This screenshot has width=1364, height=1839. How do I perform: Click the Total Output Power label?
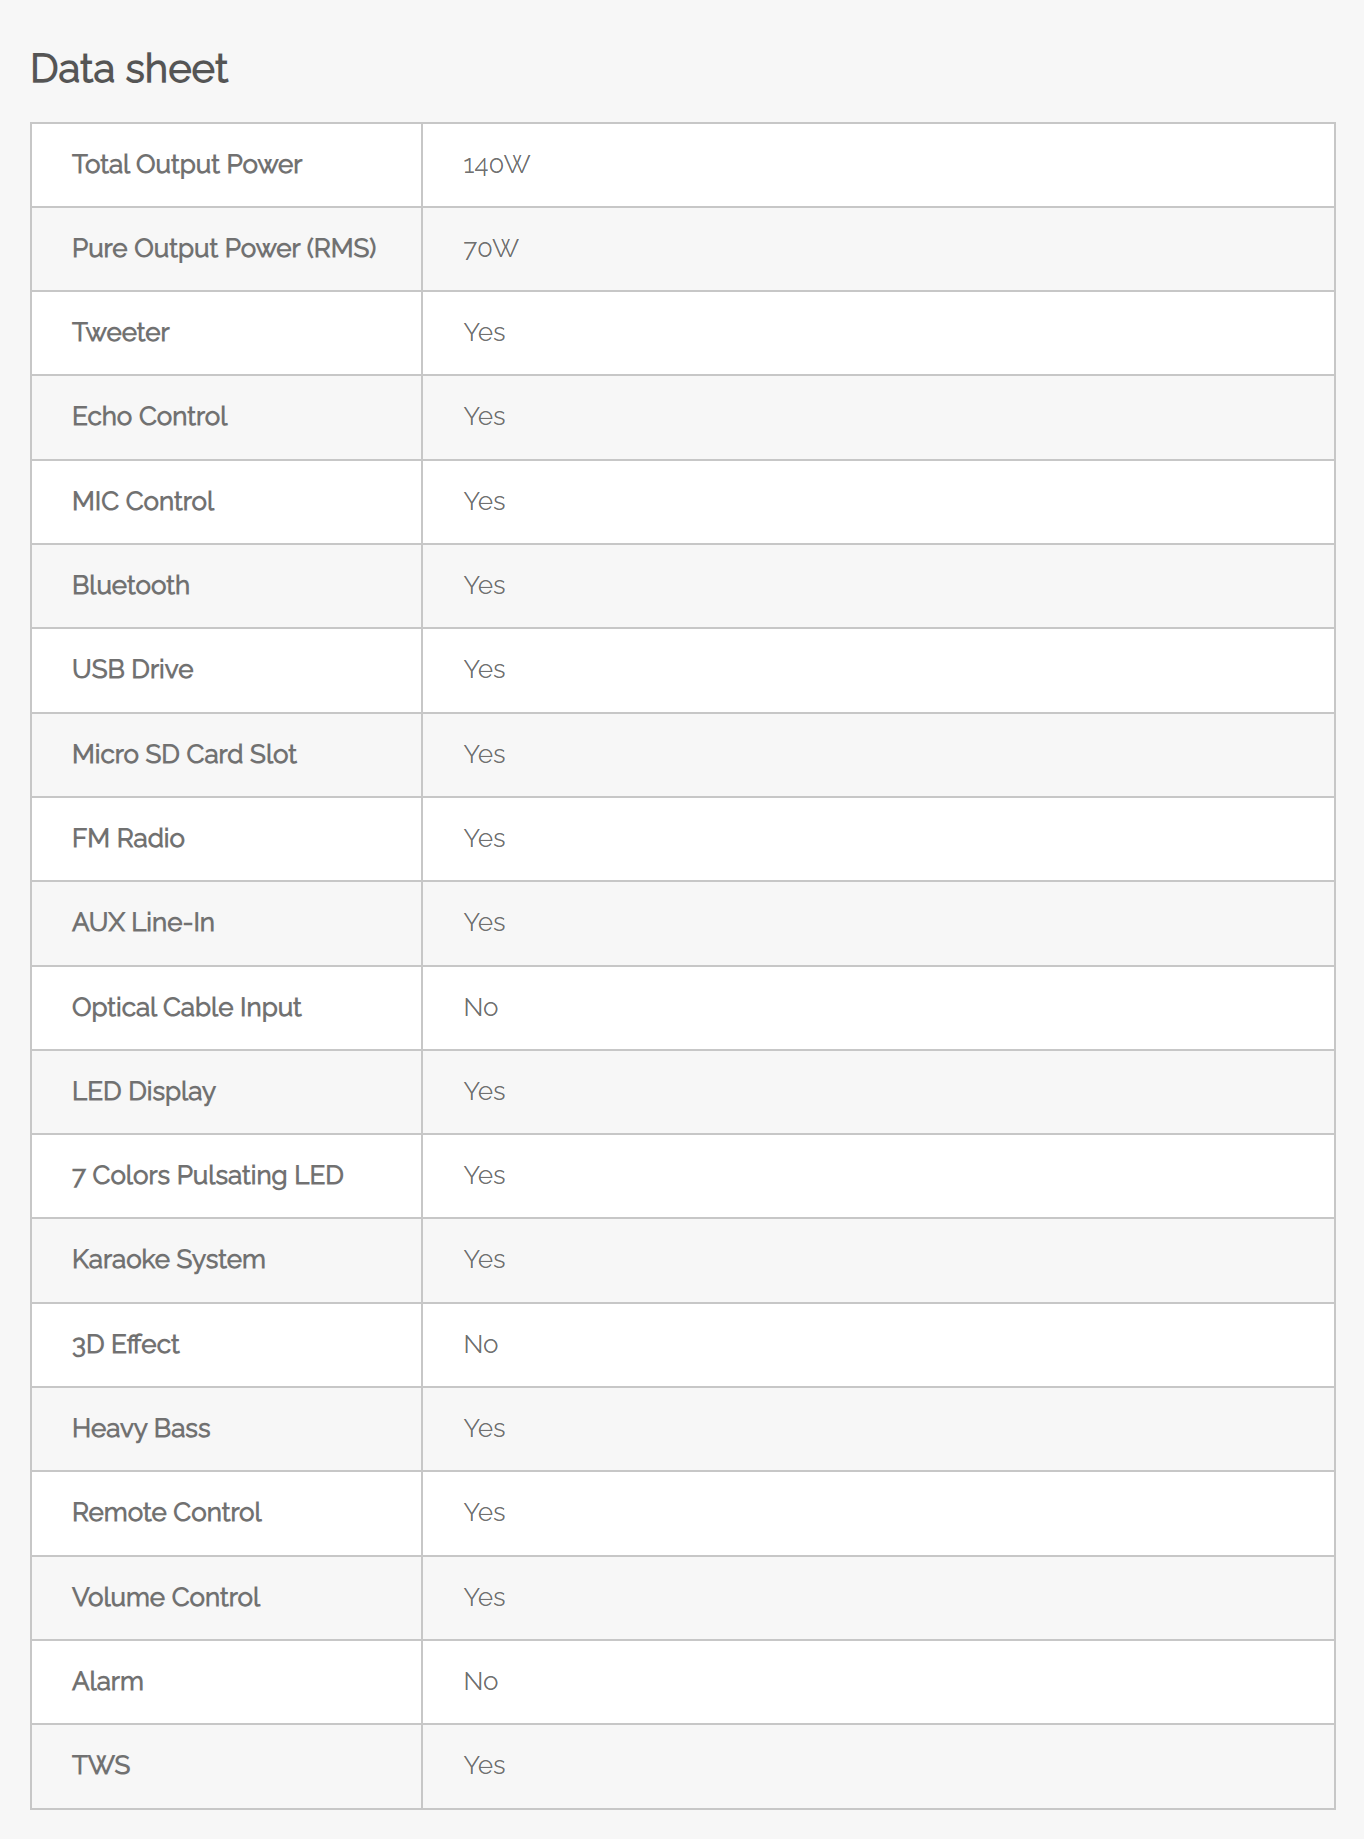point(187,164)
